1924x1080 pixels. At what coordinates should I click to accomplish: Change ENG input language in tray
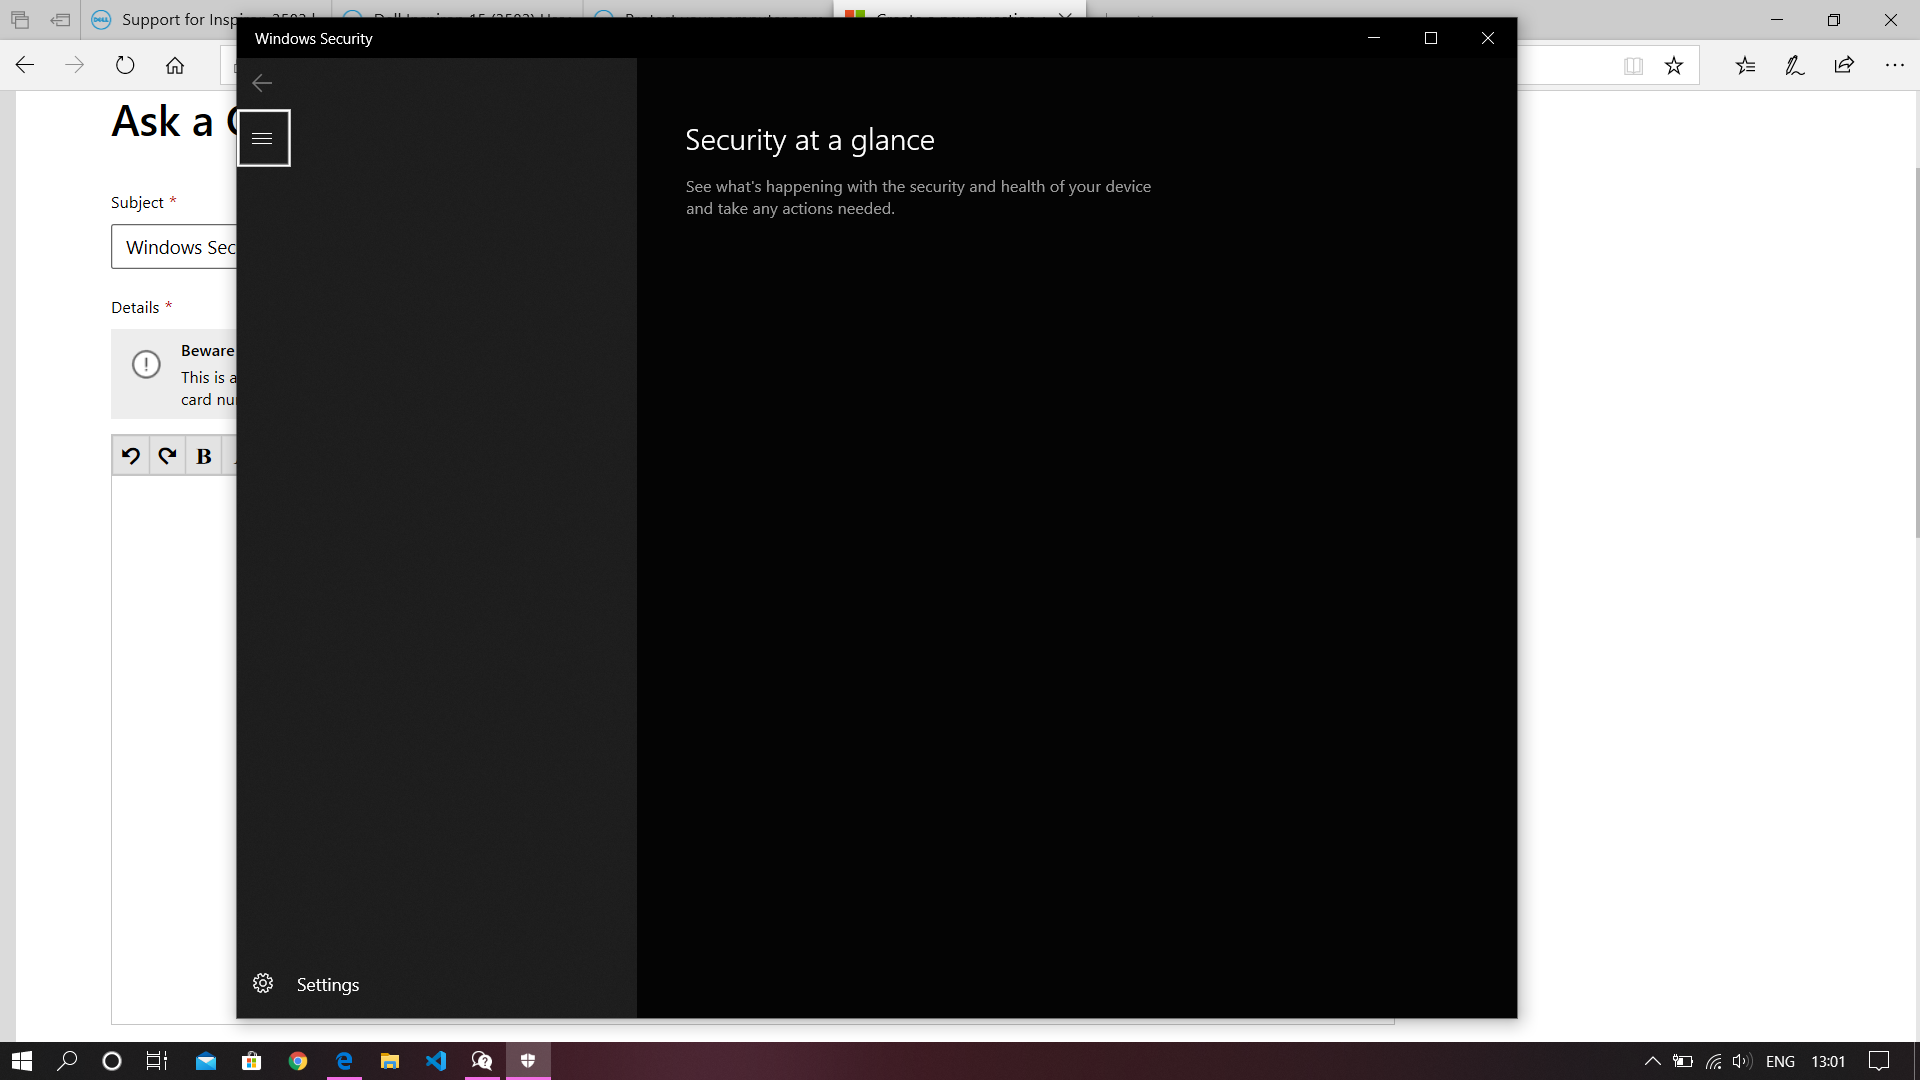(x=1780, y=1061)
